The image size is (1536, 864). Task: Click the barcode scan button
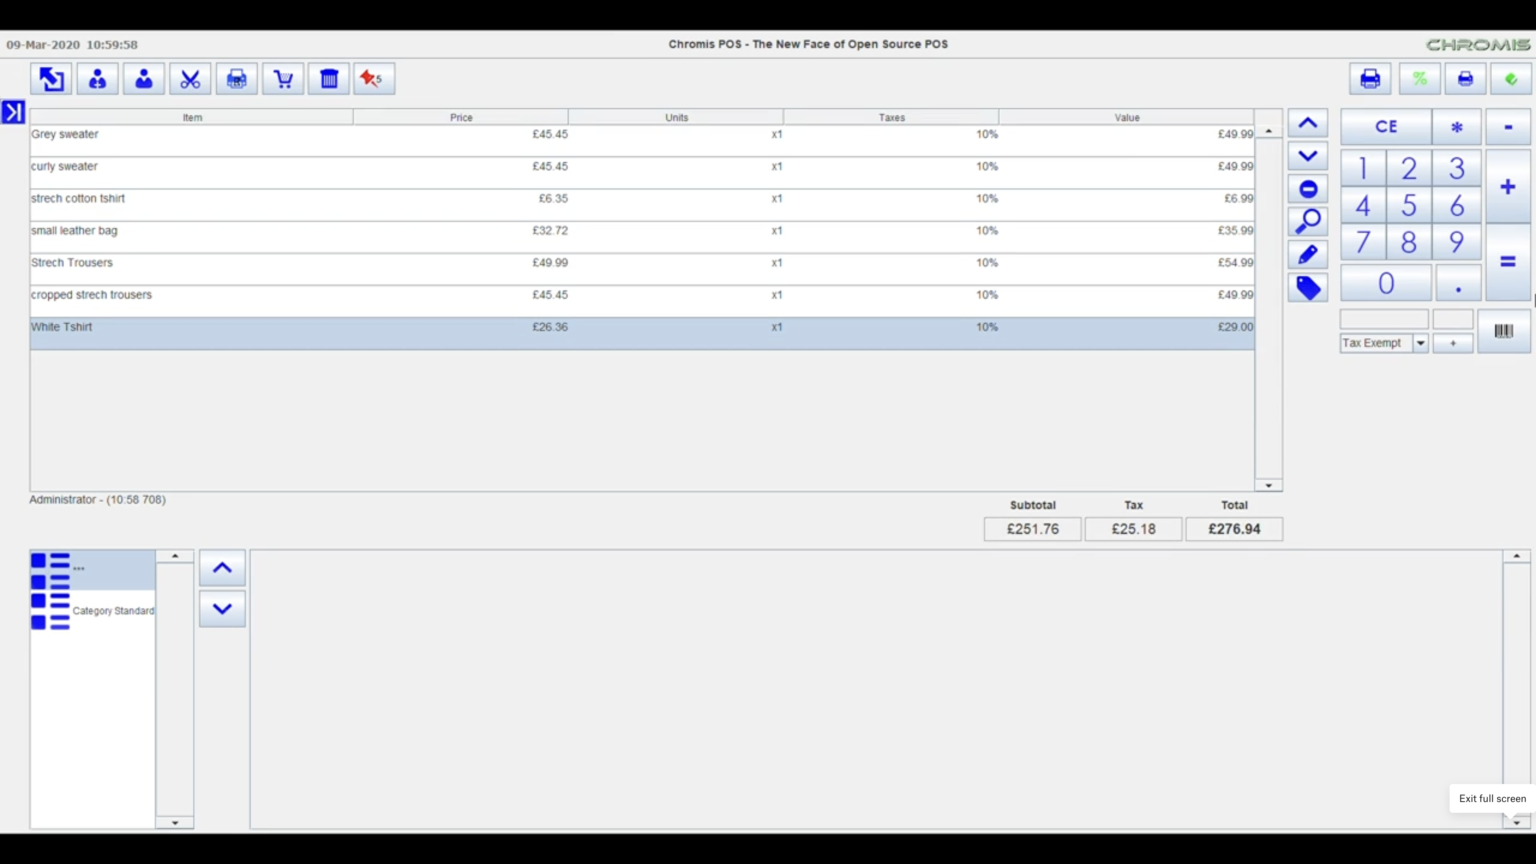1503,331
